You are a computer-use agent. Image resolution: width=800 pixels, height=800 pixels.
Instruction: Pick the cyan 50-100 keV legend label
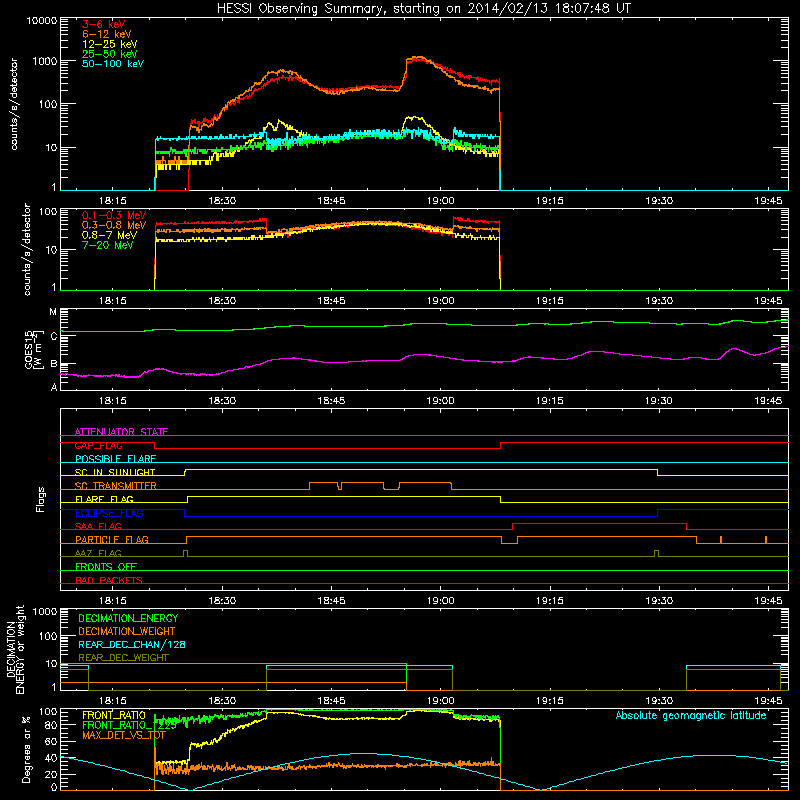pyautogui.click(x=113, y=64)
